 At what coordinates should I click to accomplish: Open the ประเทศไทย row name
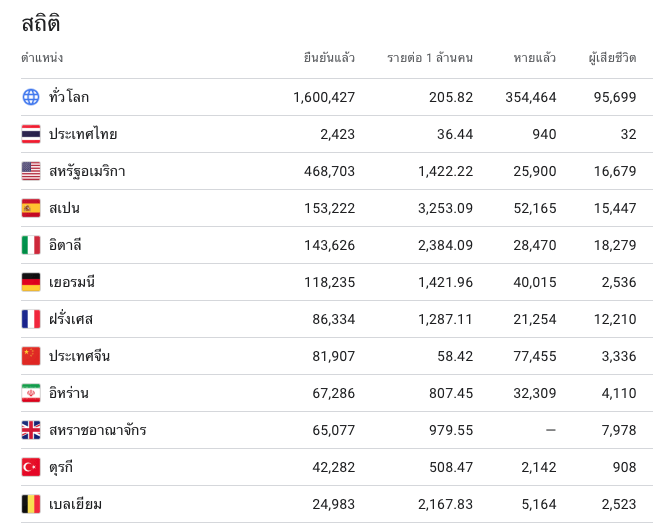[83, 134]
